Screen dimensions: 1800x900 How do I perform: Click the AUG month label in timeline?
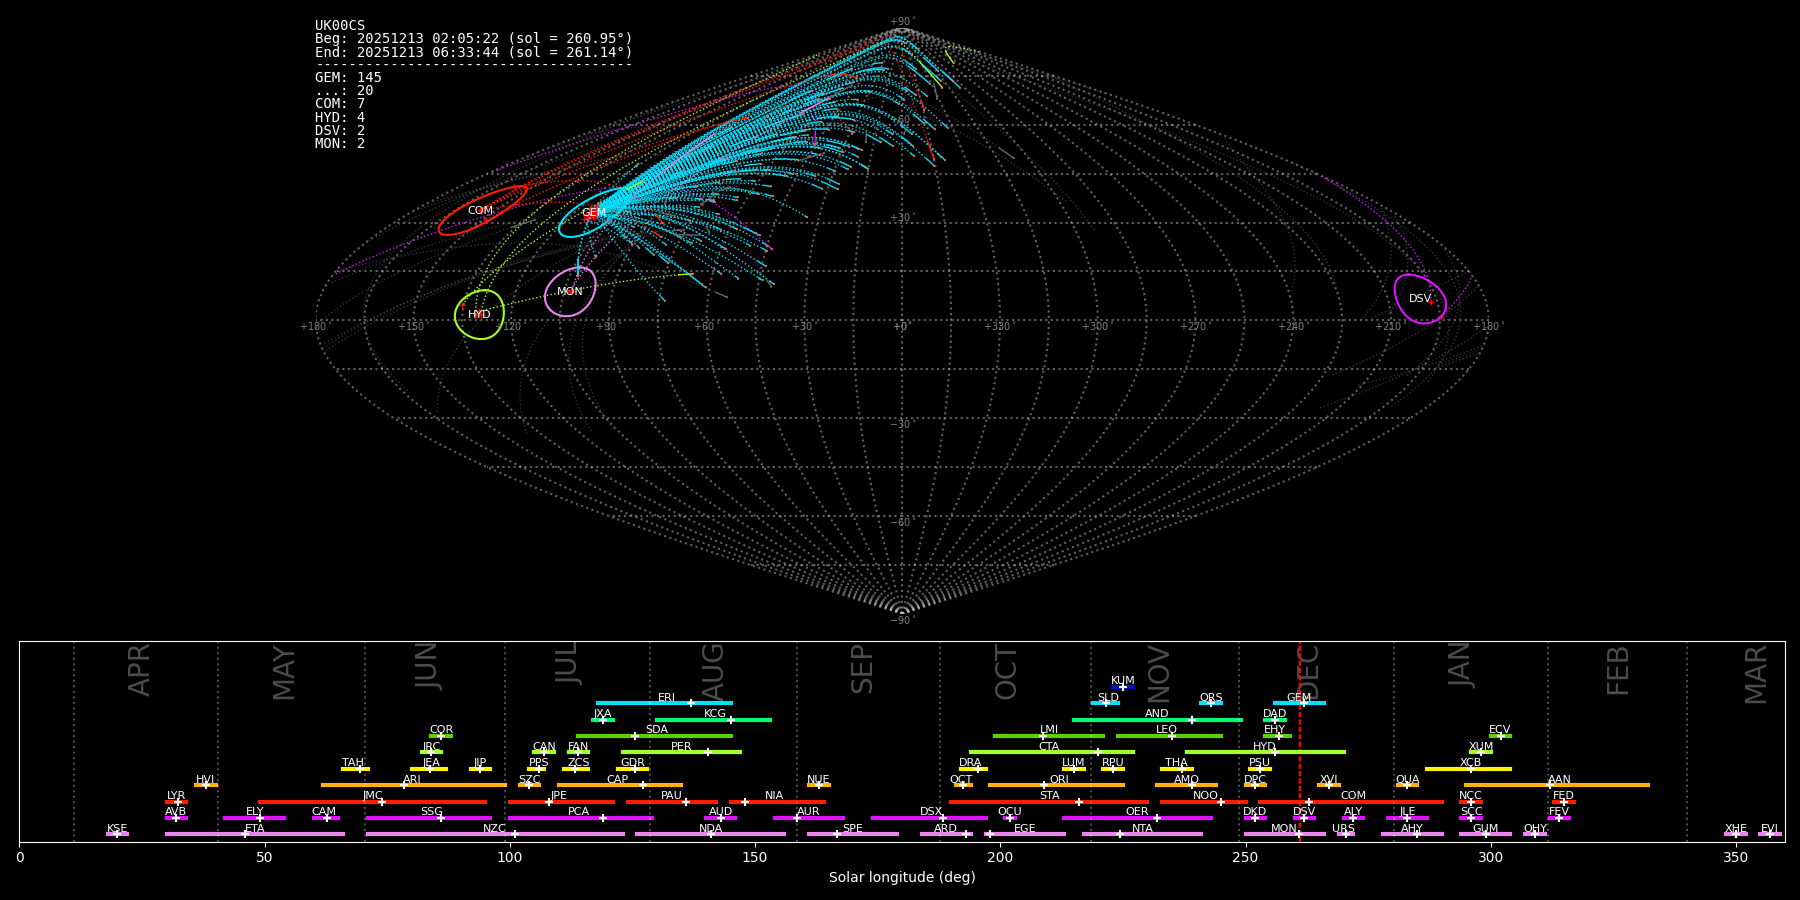[713, 672]
